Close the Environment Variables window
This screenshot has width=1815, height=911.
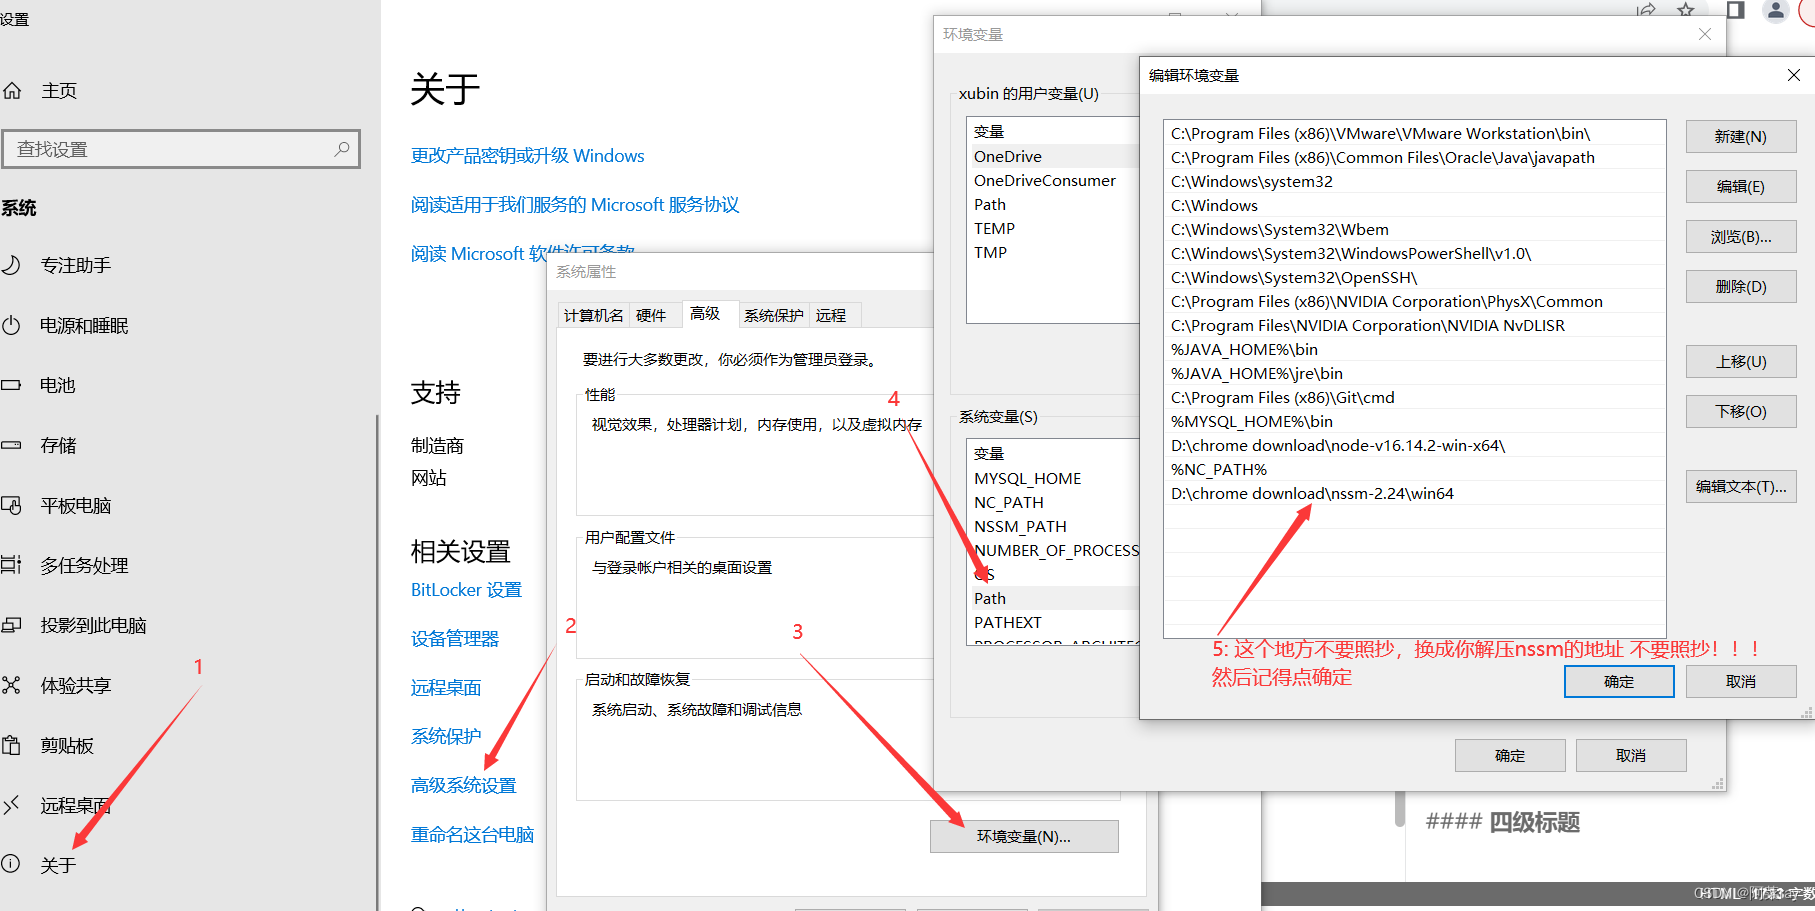pos(1705,34)
